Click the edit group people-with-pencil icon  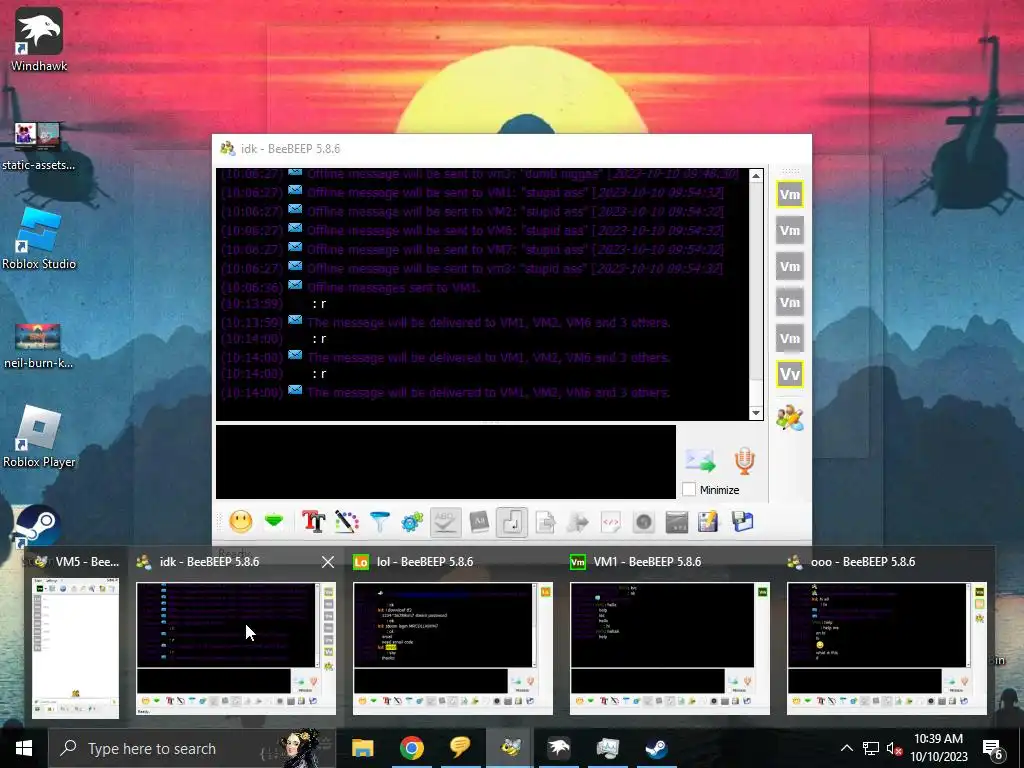click(790, 417)
